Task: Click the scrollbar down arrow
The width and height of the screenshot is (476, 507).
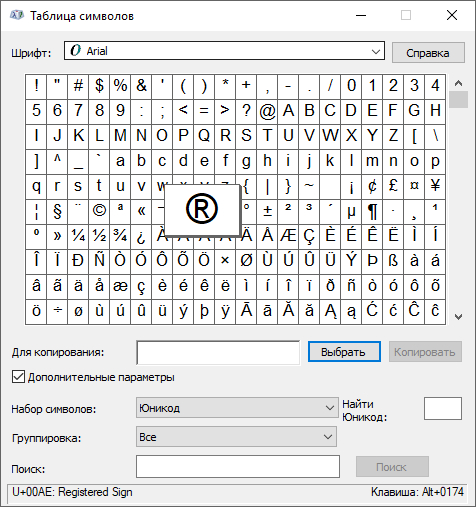Action: click(458, 317)
